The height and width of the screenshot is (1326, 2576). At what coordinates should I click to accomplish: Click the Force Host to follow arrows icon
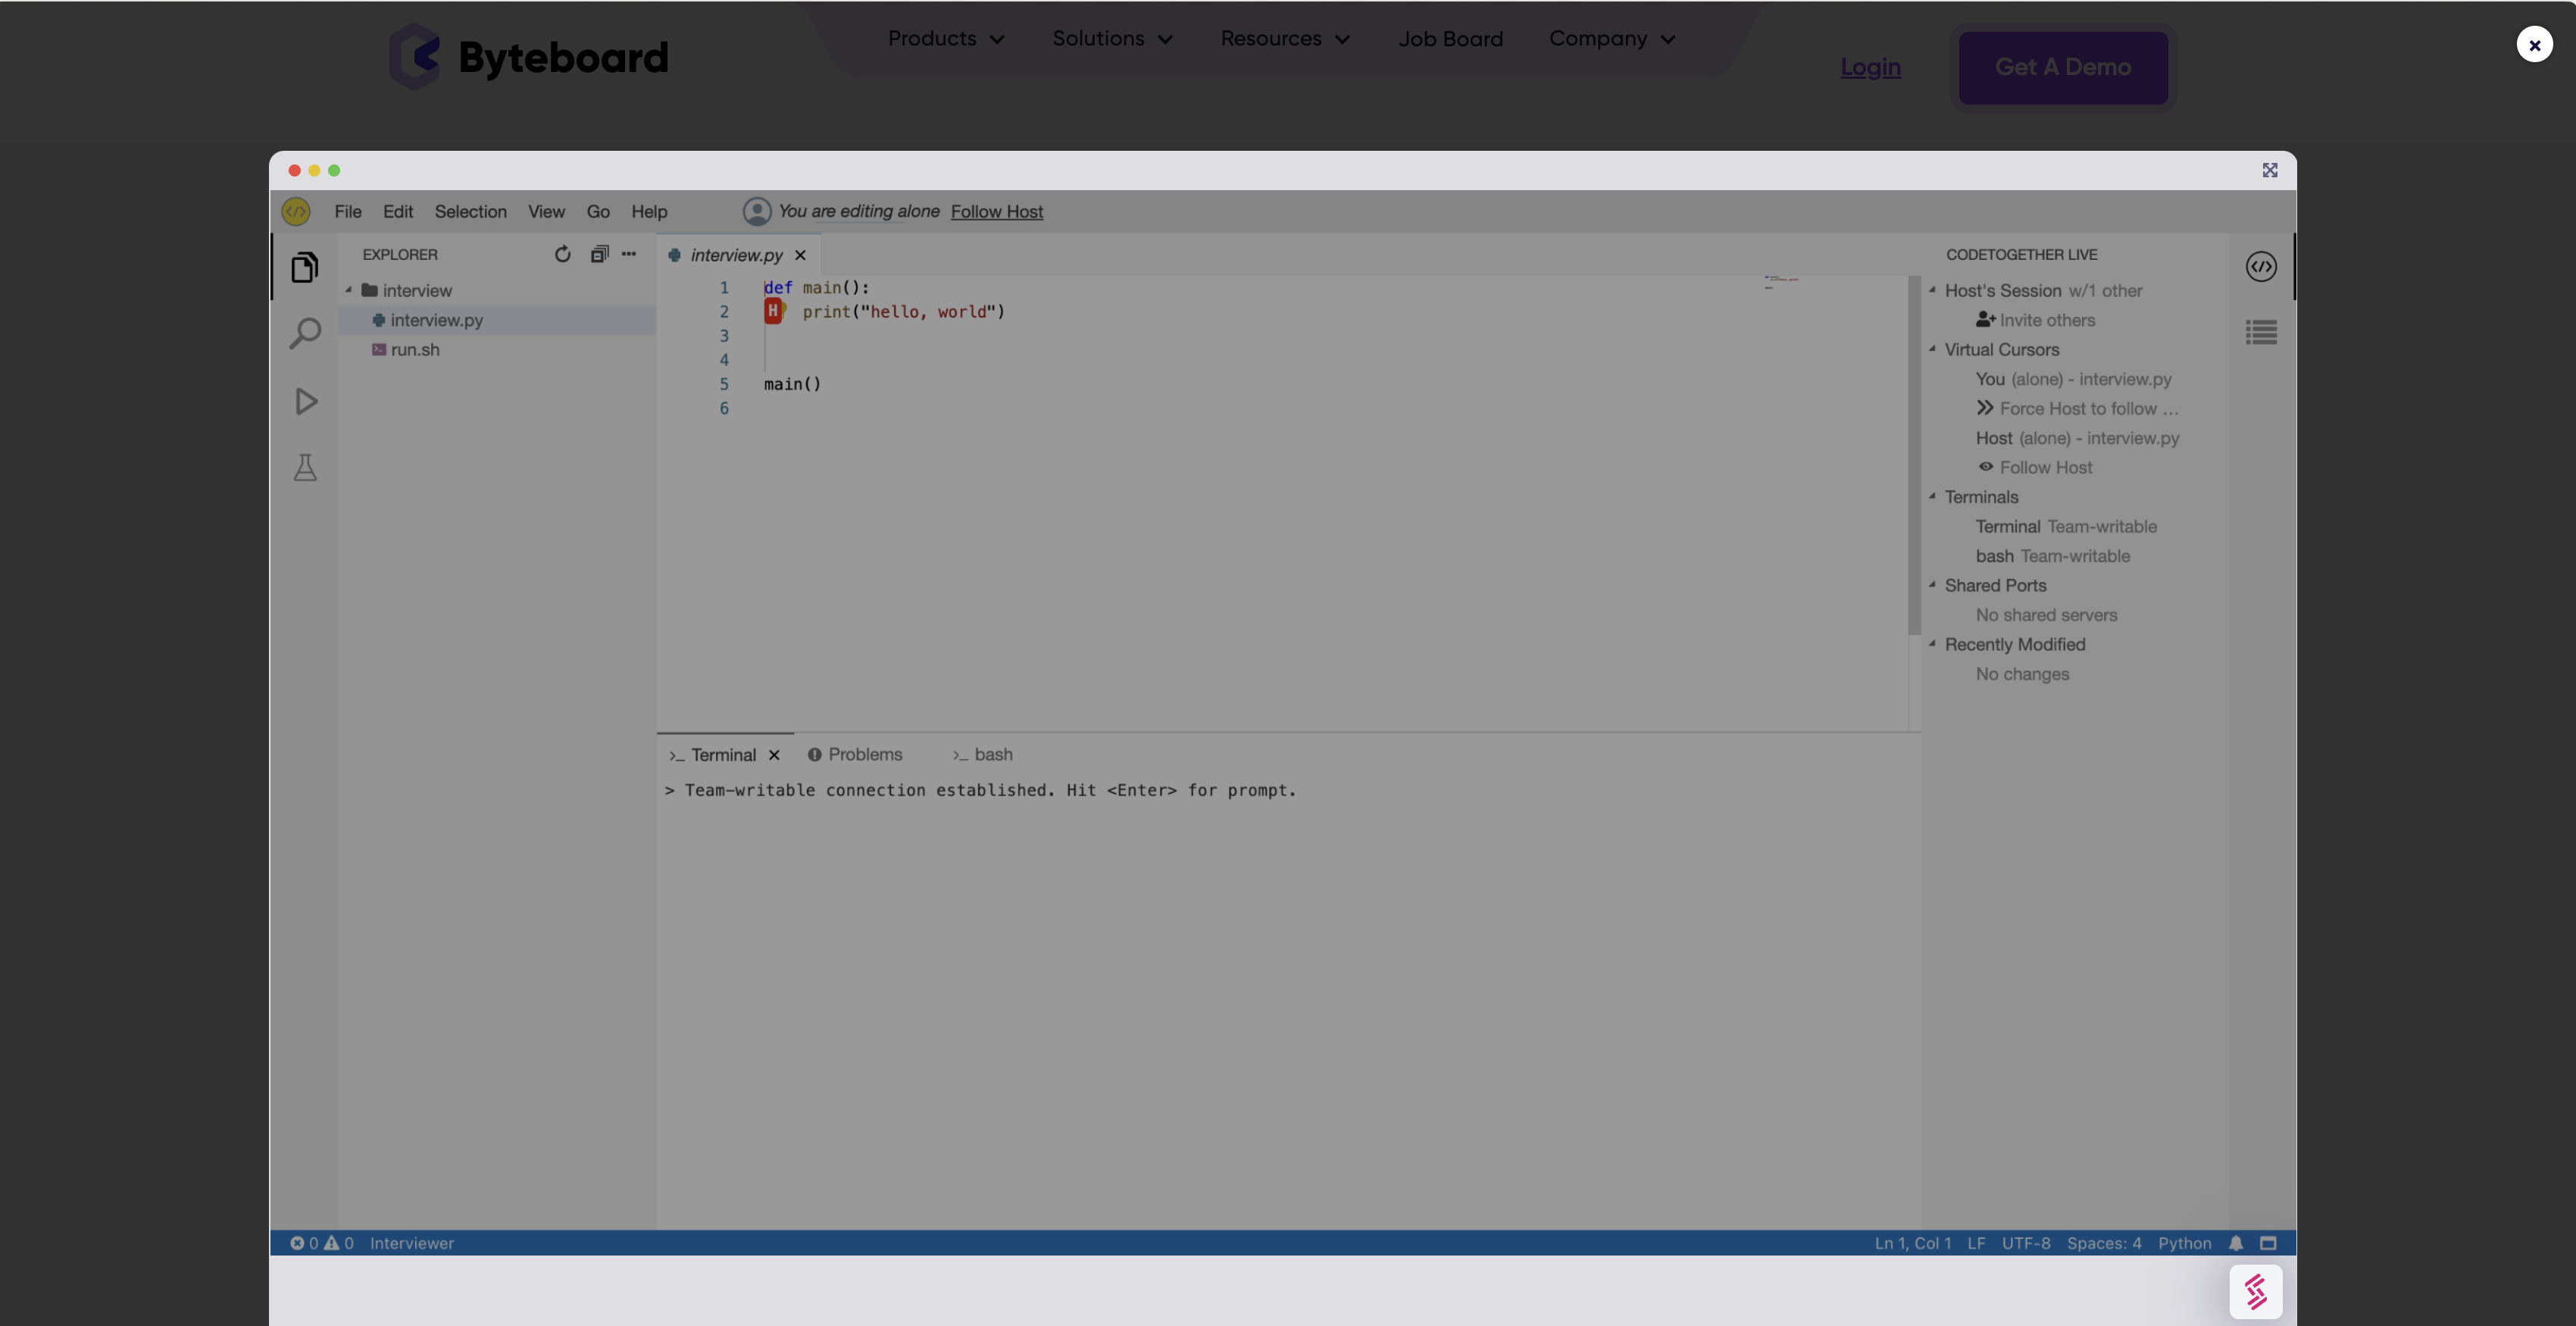point(1985,408)
